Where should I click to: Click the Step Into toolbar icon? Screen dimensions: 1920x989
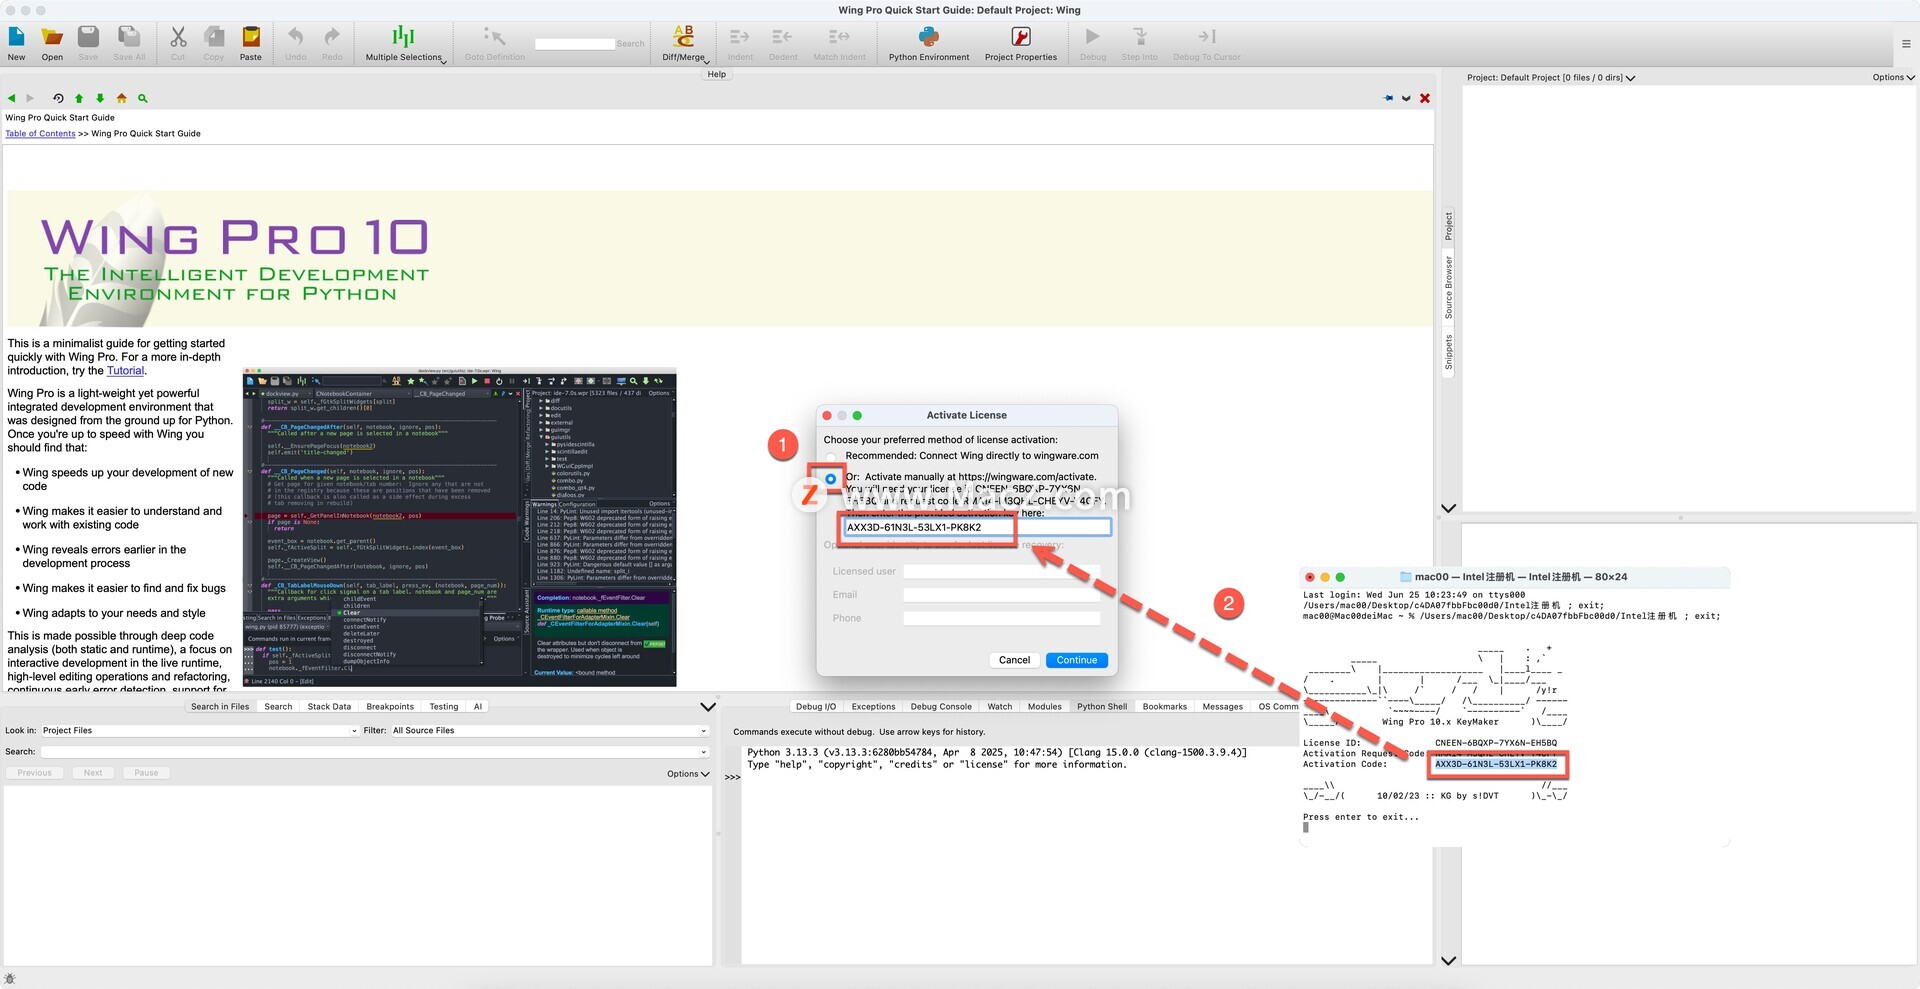click(1140, 37)
